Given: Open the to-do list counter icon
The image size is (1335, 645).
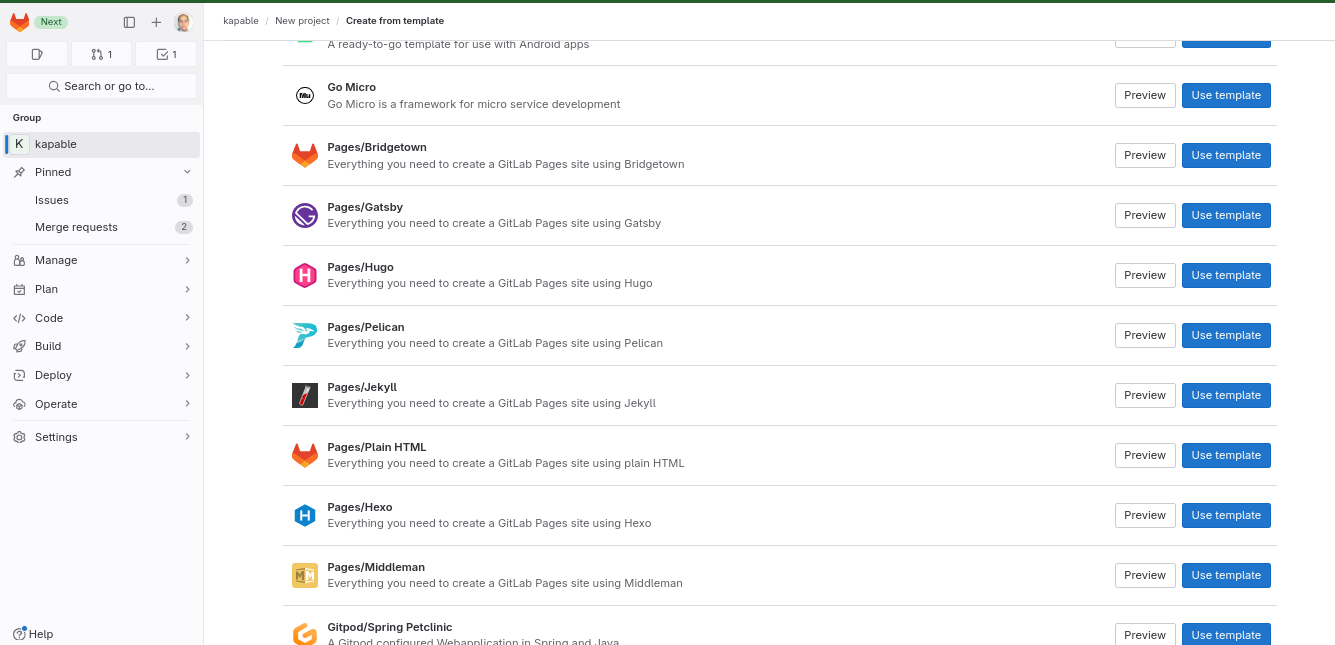Looking at the screenshot, I should point(166,54).
